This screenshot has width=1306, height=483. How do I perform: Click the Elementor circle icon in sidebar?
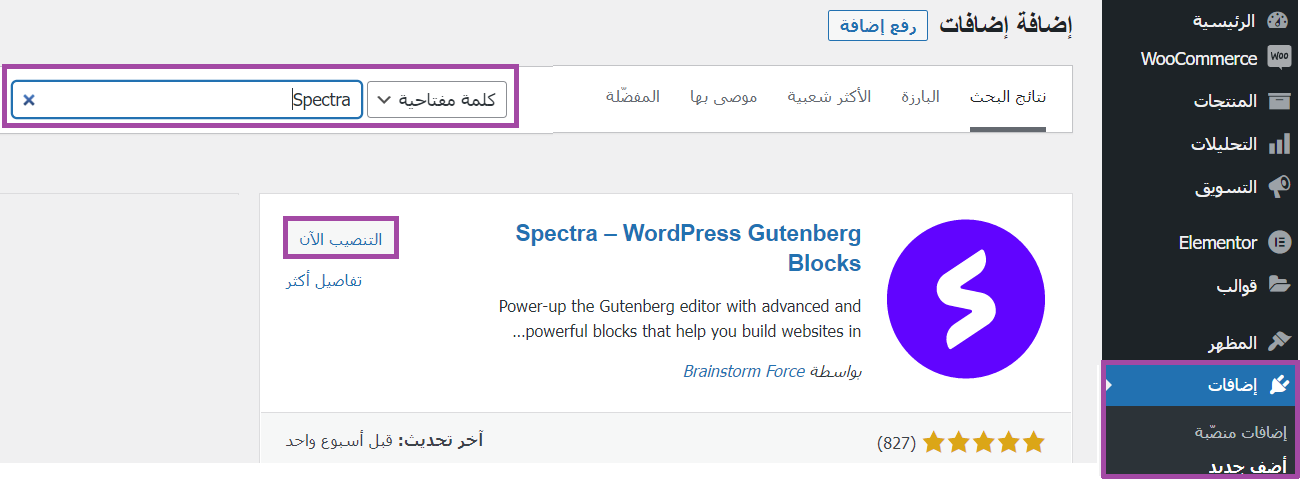(x=1278, y=242)
